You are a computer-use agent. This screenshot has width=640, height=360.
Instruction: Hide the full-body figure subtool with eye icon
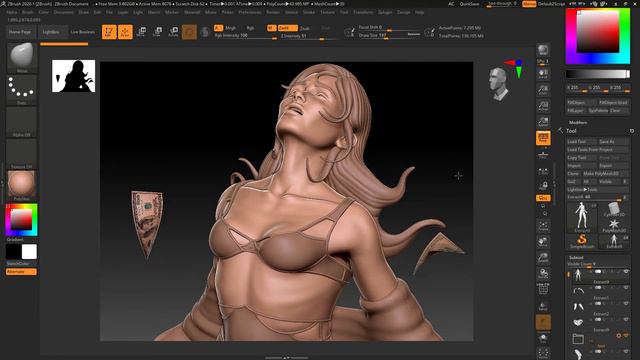point(626,271)
